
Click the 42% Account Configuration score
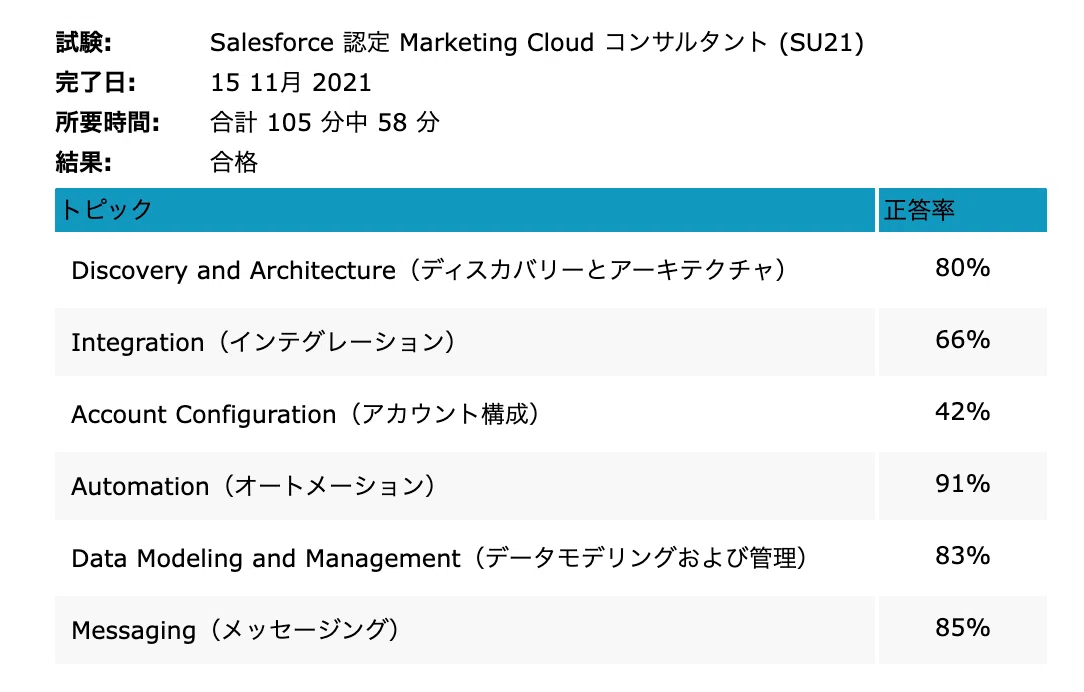962,411
